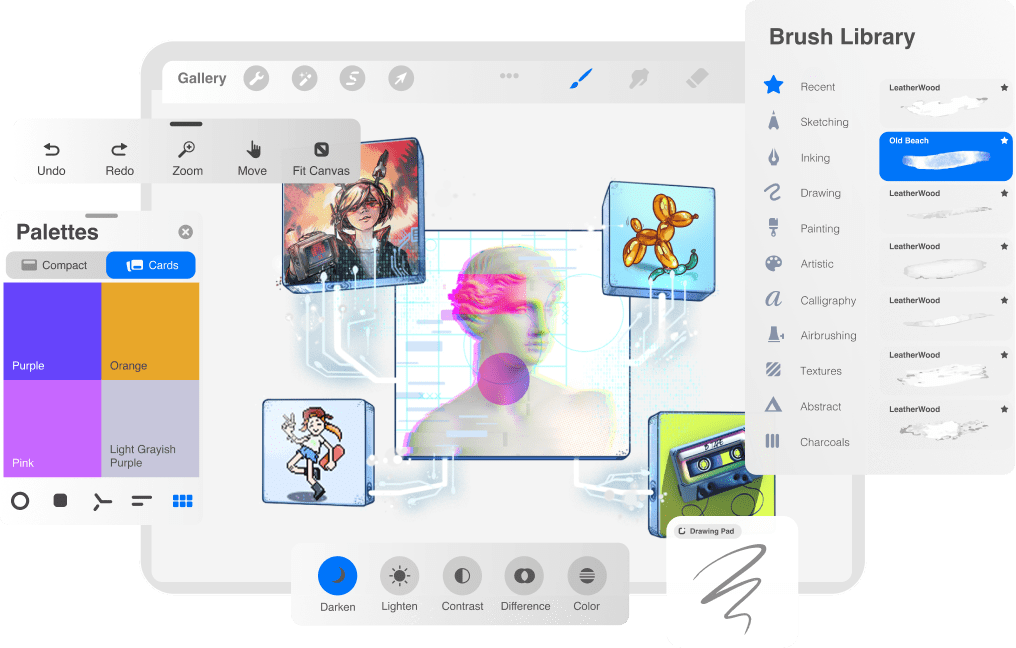Click the Zoom magnifier icon
The image size is (1016, 648).
point(187,150)
